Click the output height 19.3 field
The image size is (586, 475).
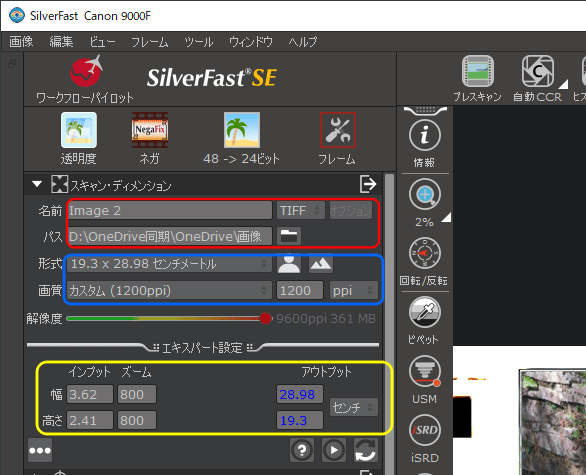click(x=300, y=420)
